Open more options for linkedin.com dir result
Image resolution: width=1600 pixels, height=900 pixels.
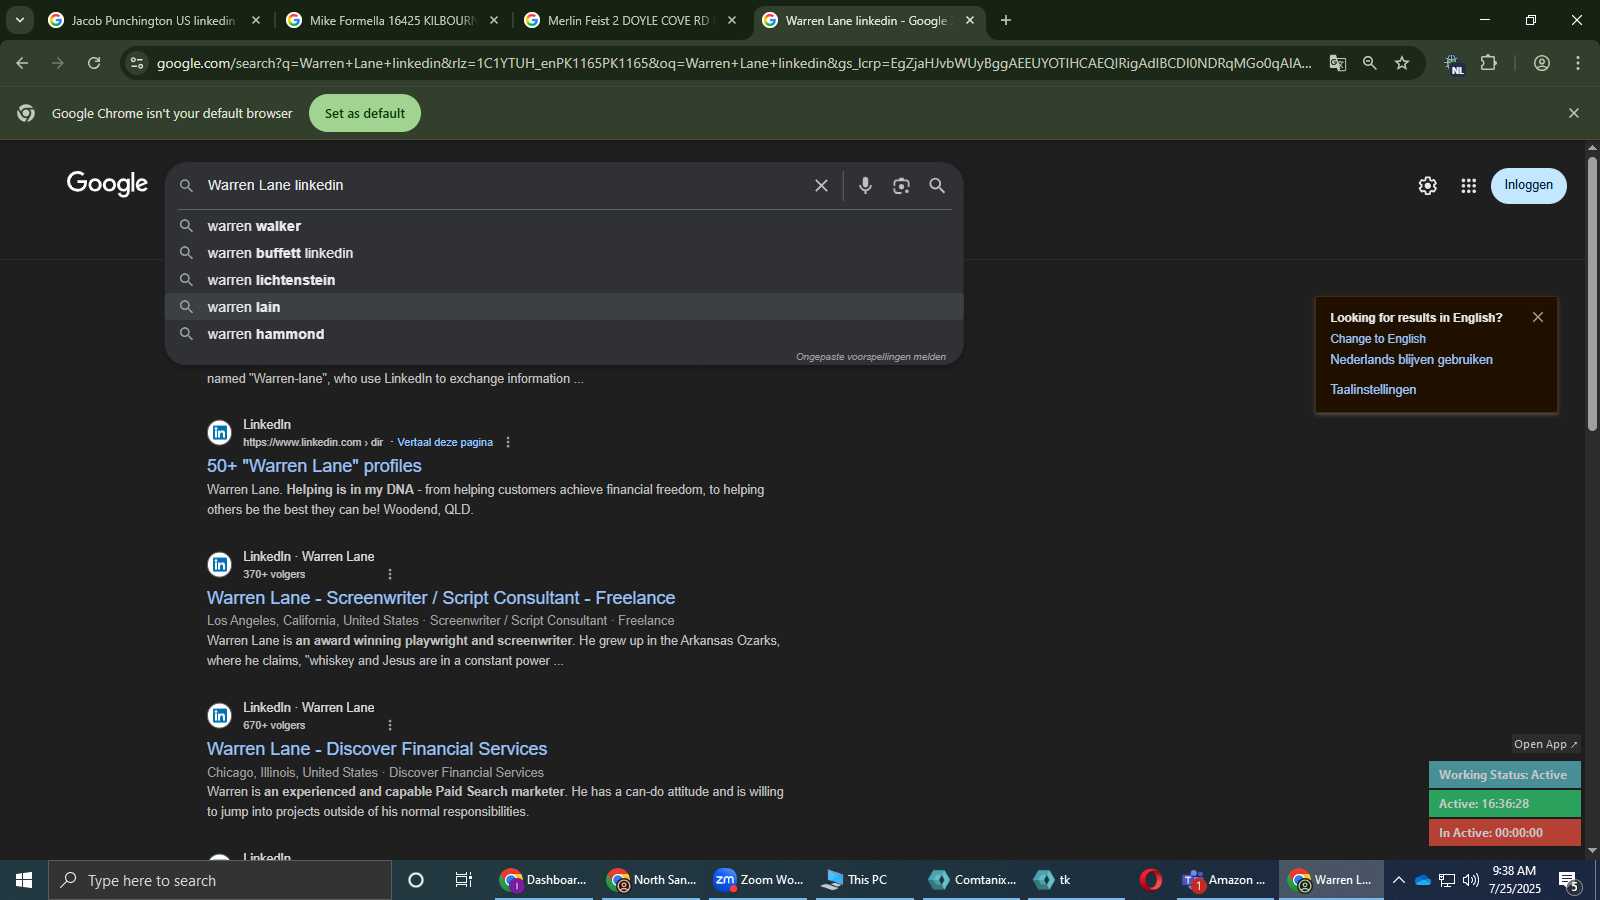click(x=508, y=442)
